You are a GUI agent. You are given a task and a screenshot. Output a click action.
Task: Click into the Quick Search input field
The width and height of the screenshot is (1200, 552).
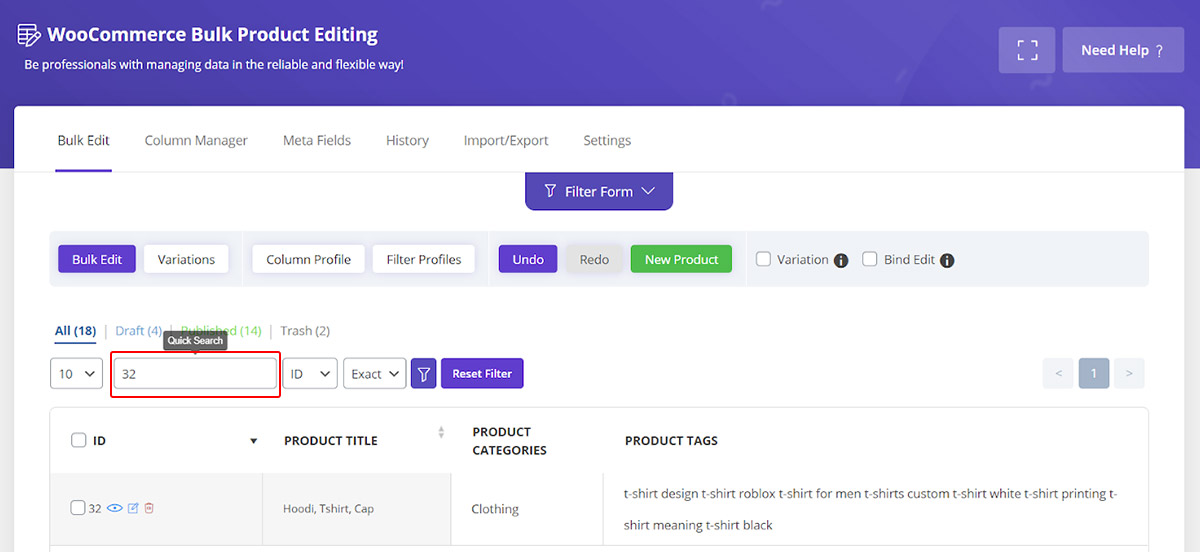(x=195, y=374)
